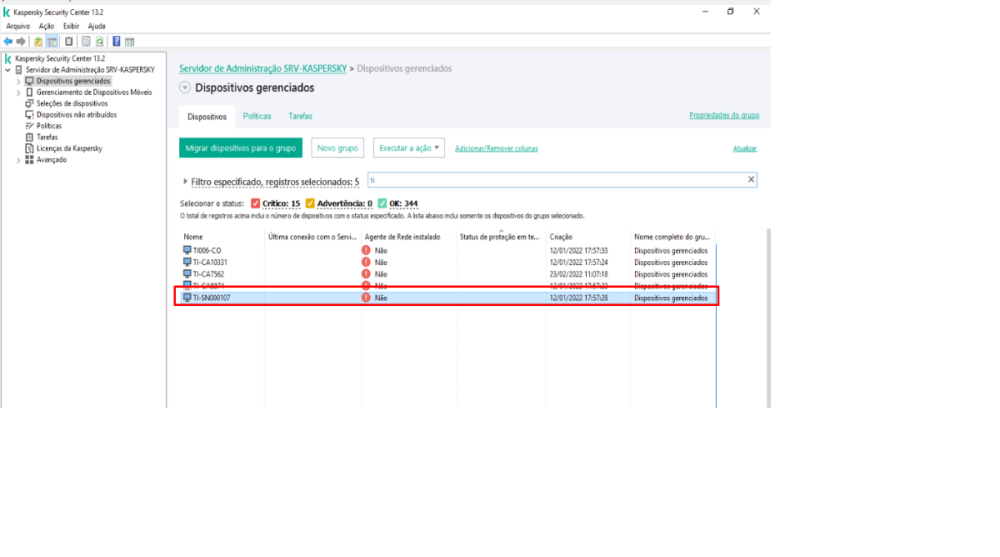Click the icon beside Dispositivos não atribuídos

point(29,115)
